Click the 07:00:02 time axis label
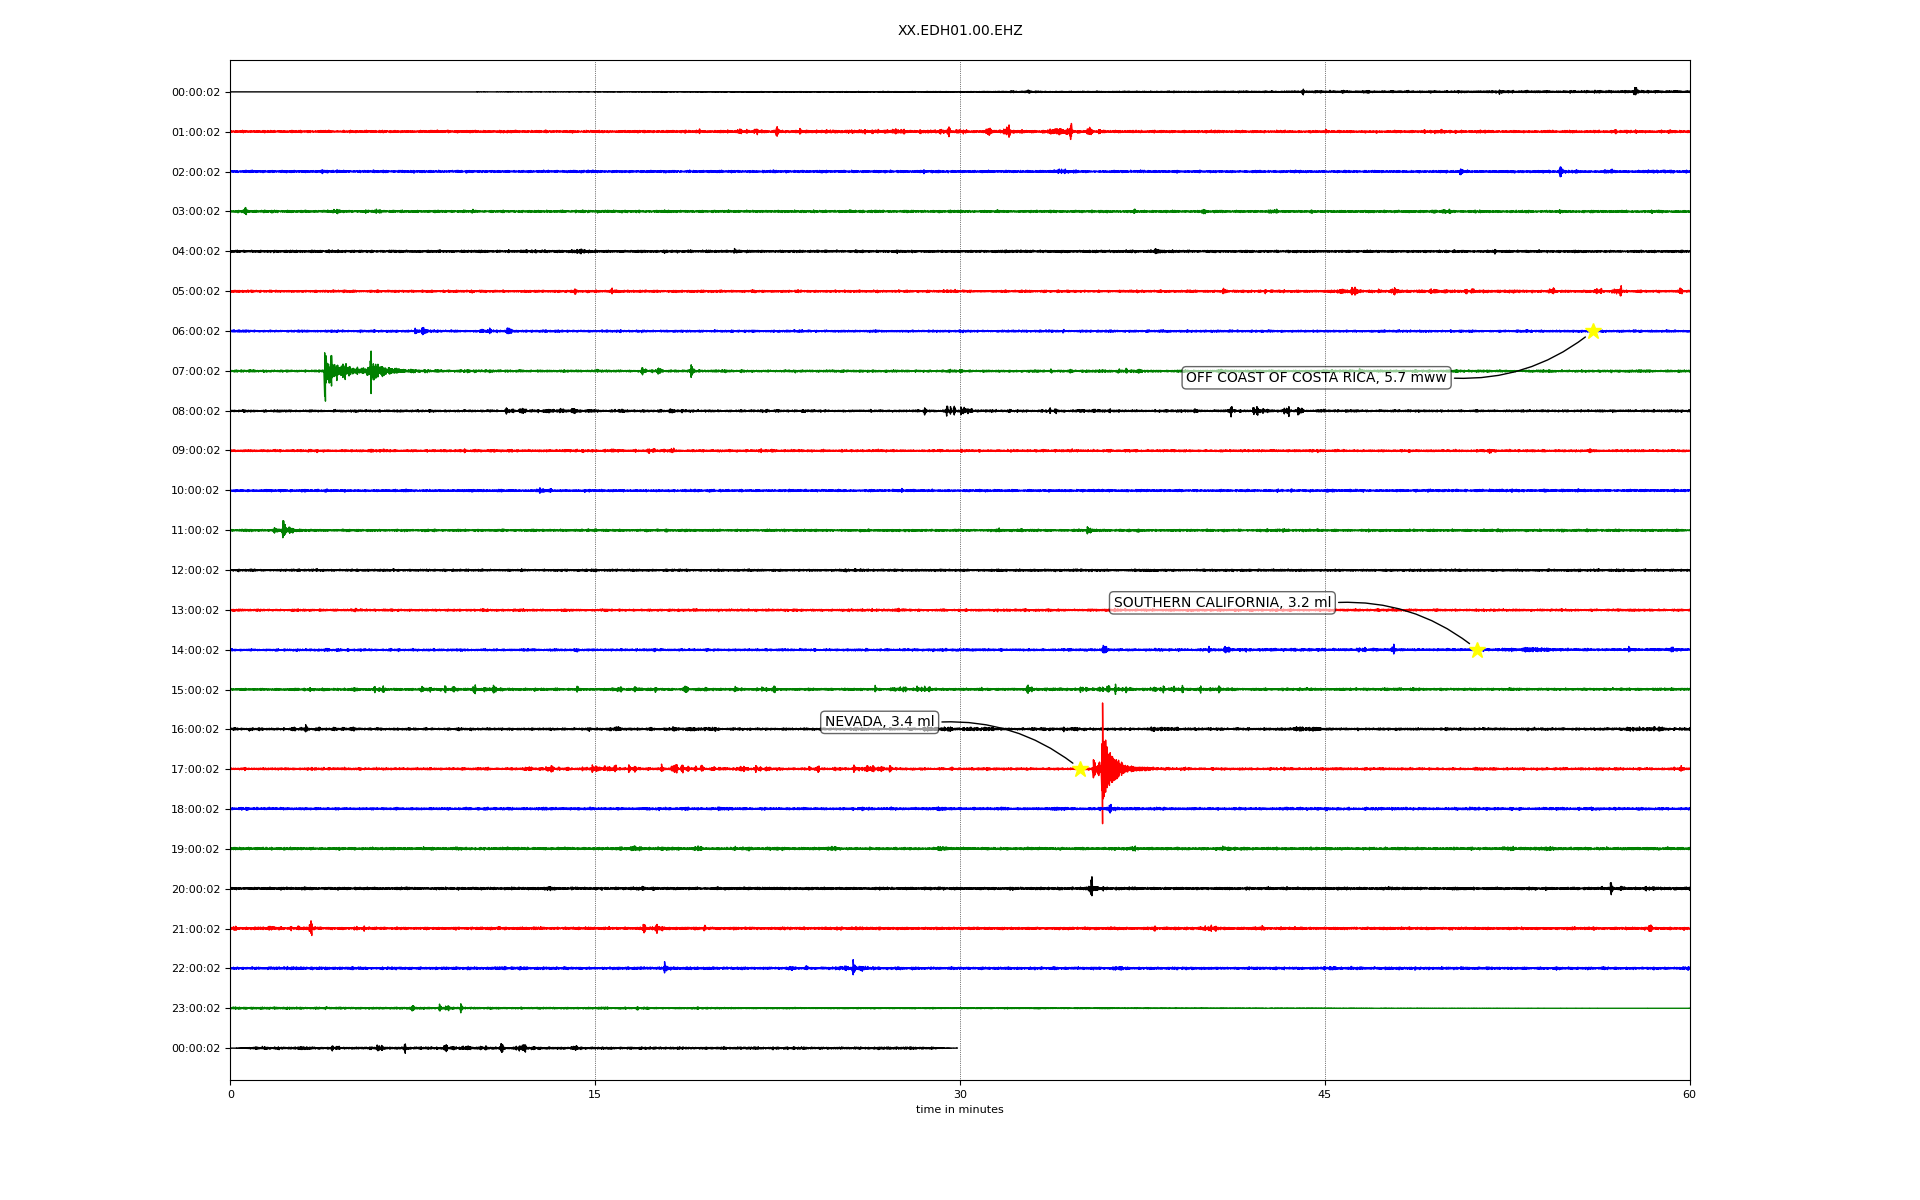The height and width of the screenshot is (1200, 1920). point(196,371)
